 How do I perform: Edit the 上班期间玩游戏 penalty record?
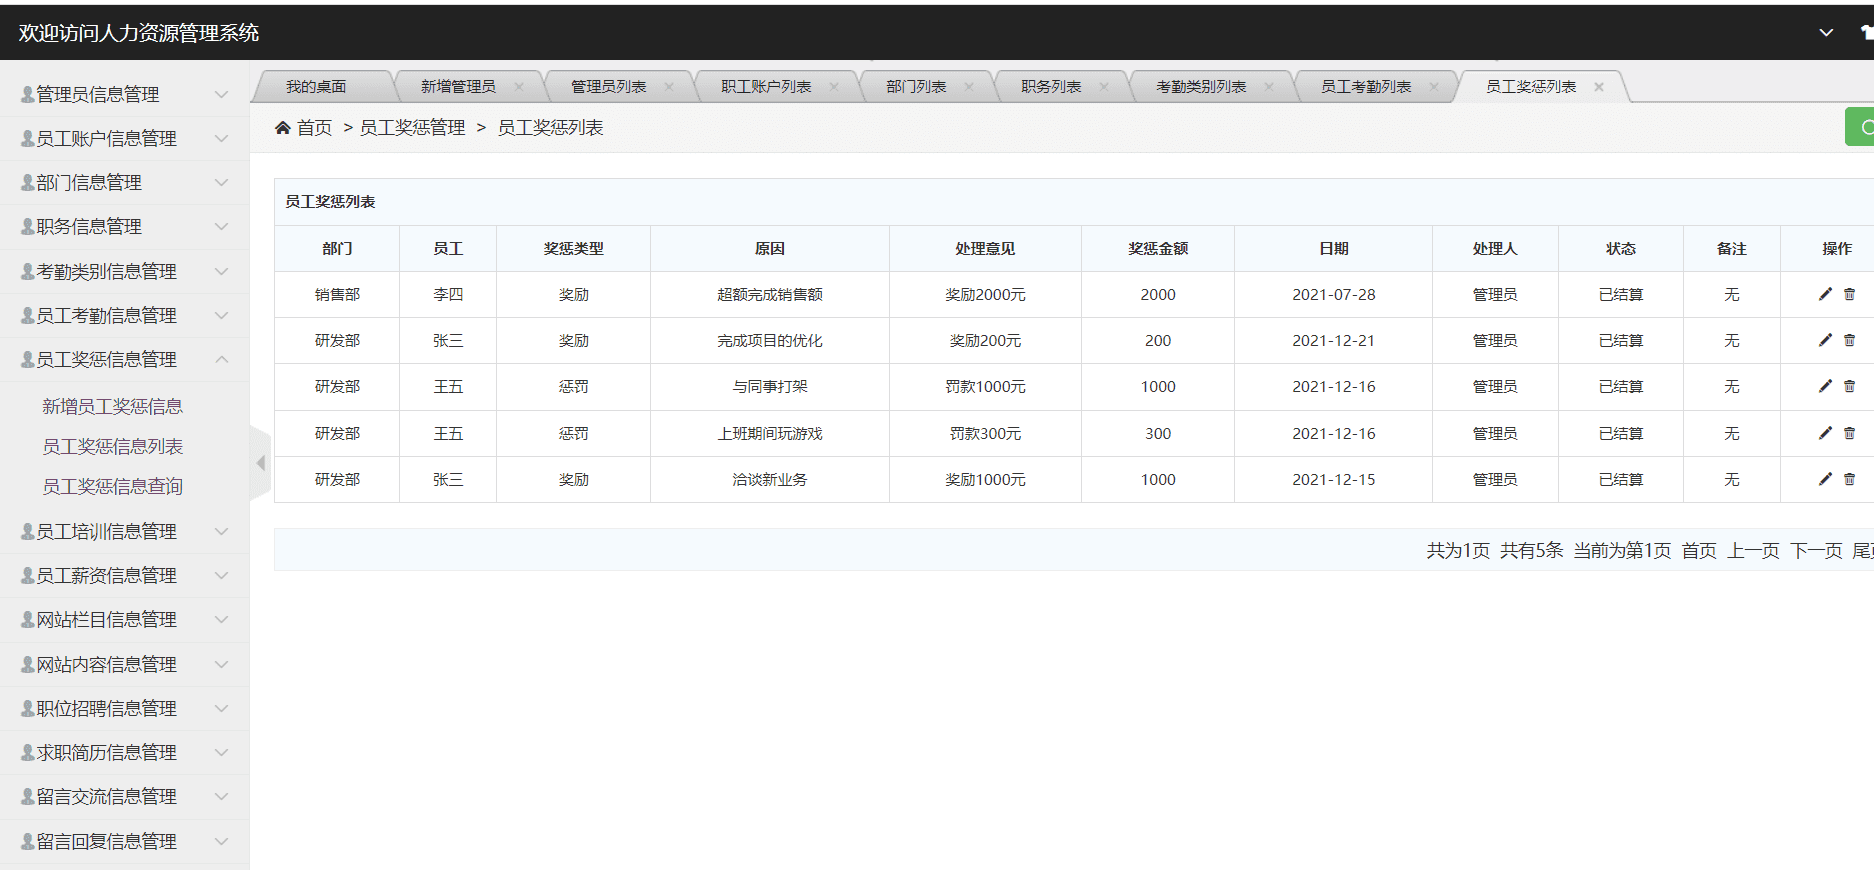click(1825, 433)
